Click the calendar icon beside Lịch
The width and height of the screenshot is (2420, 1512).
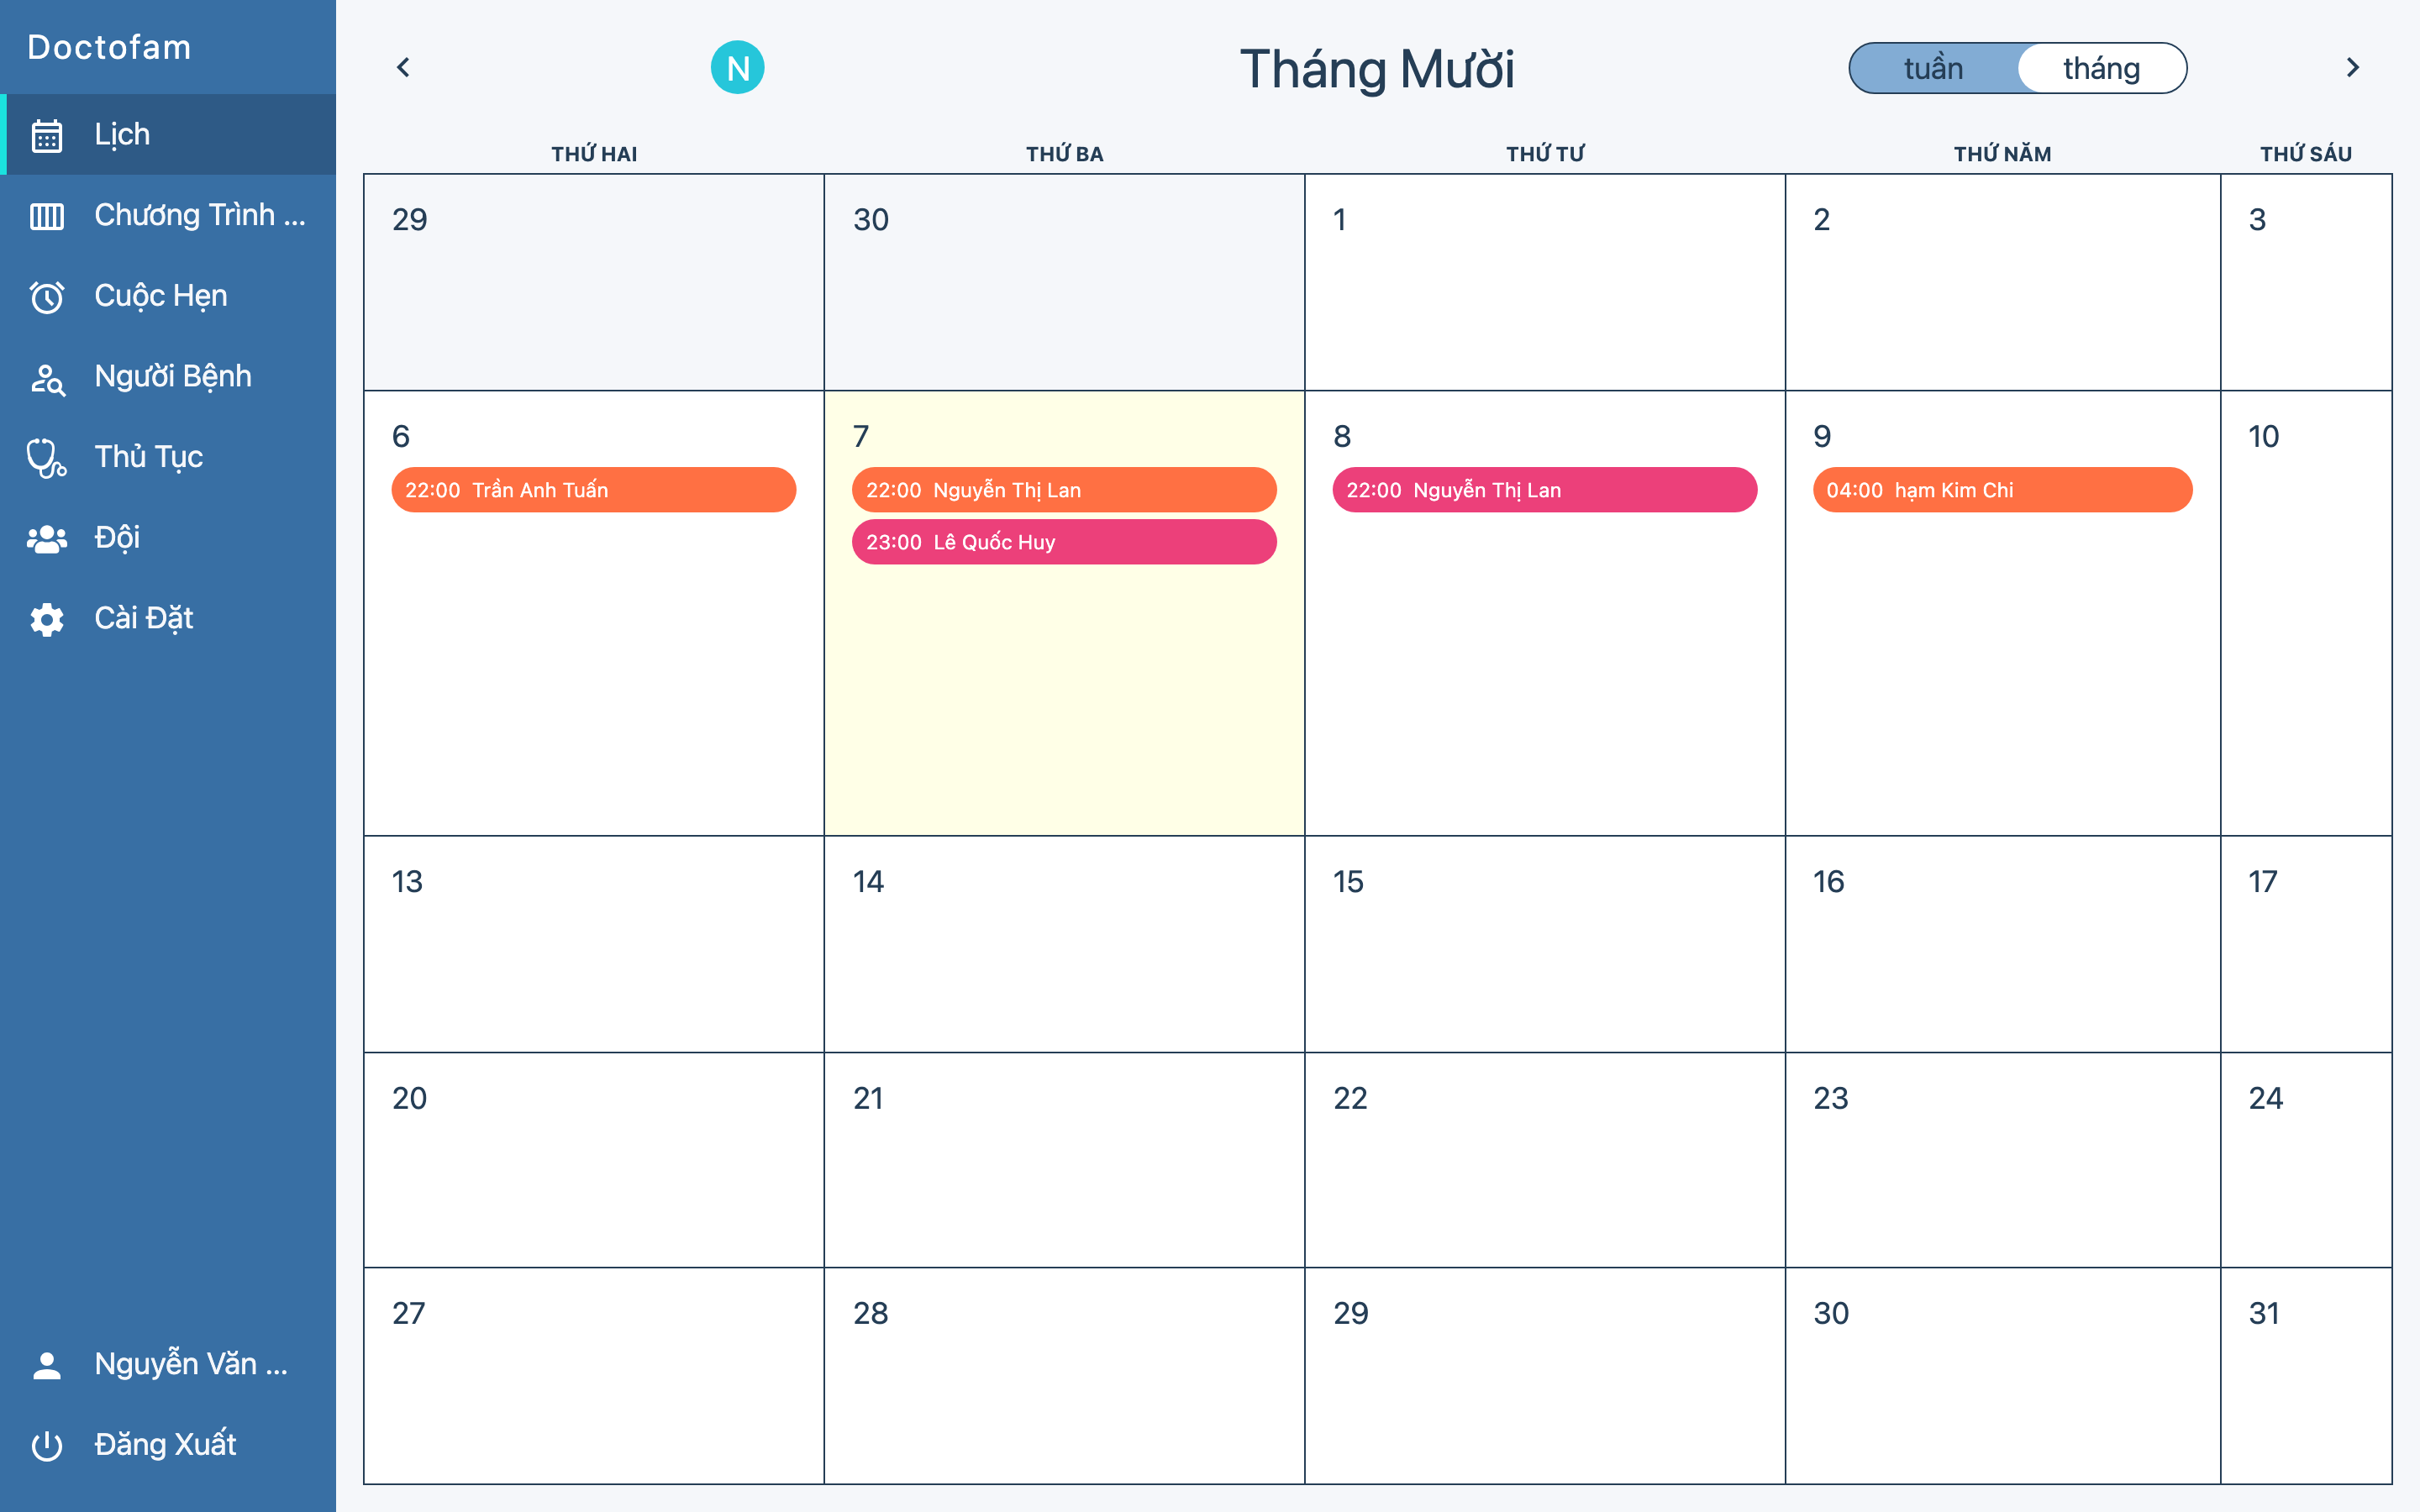(47, 135)
